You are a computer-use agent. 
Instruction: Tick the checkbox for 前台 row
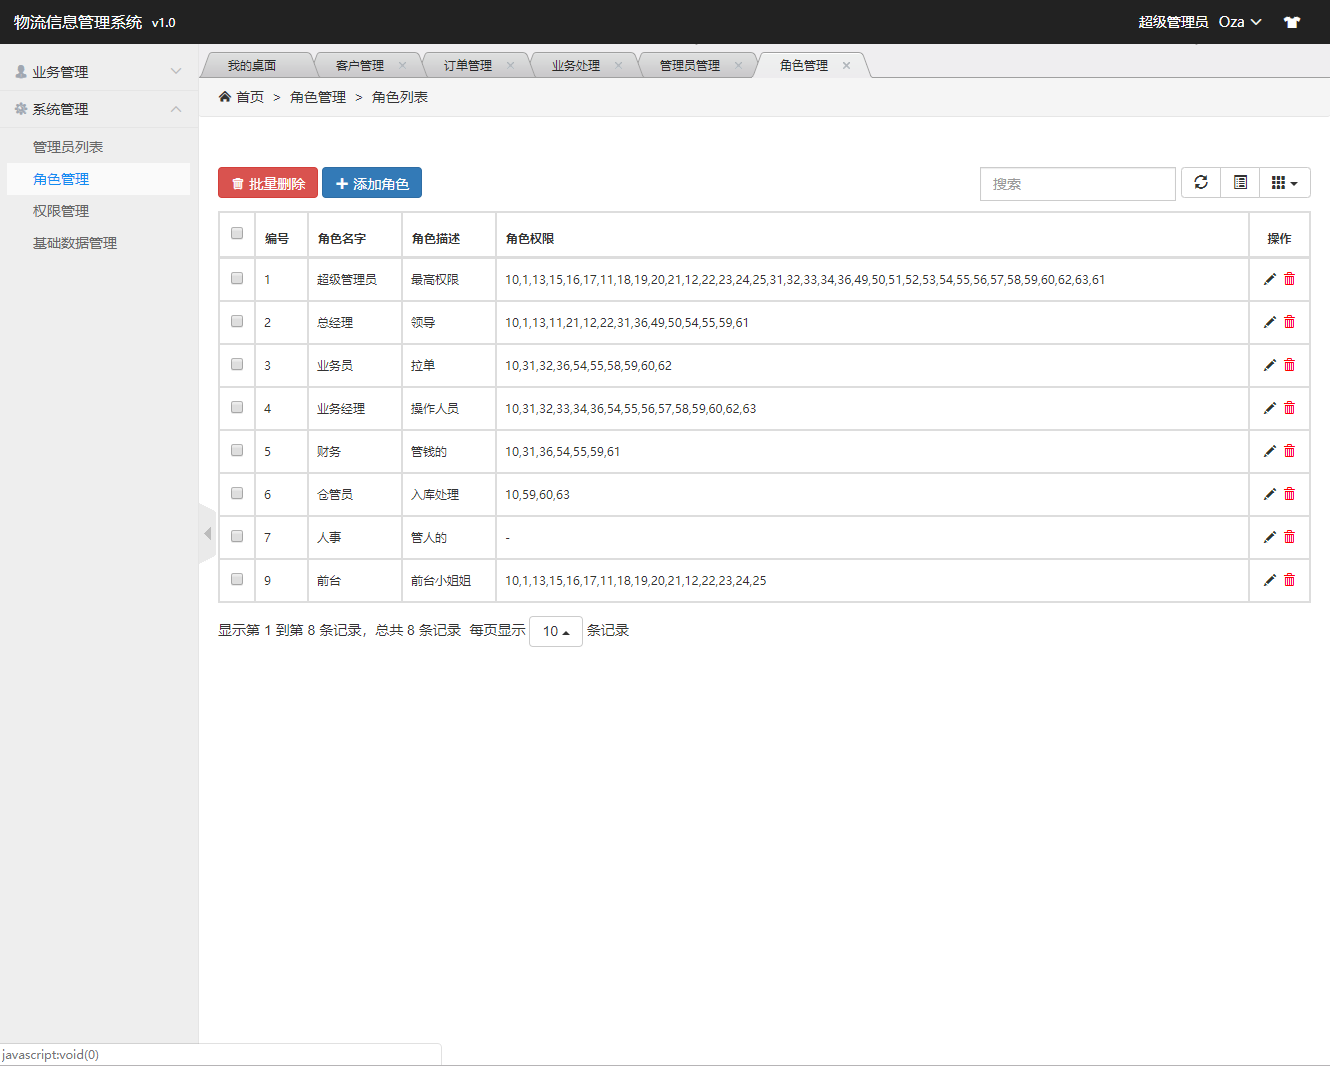coord(237,579)
